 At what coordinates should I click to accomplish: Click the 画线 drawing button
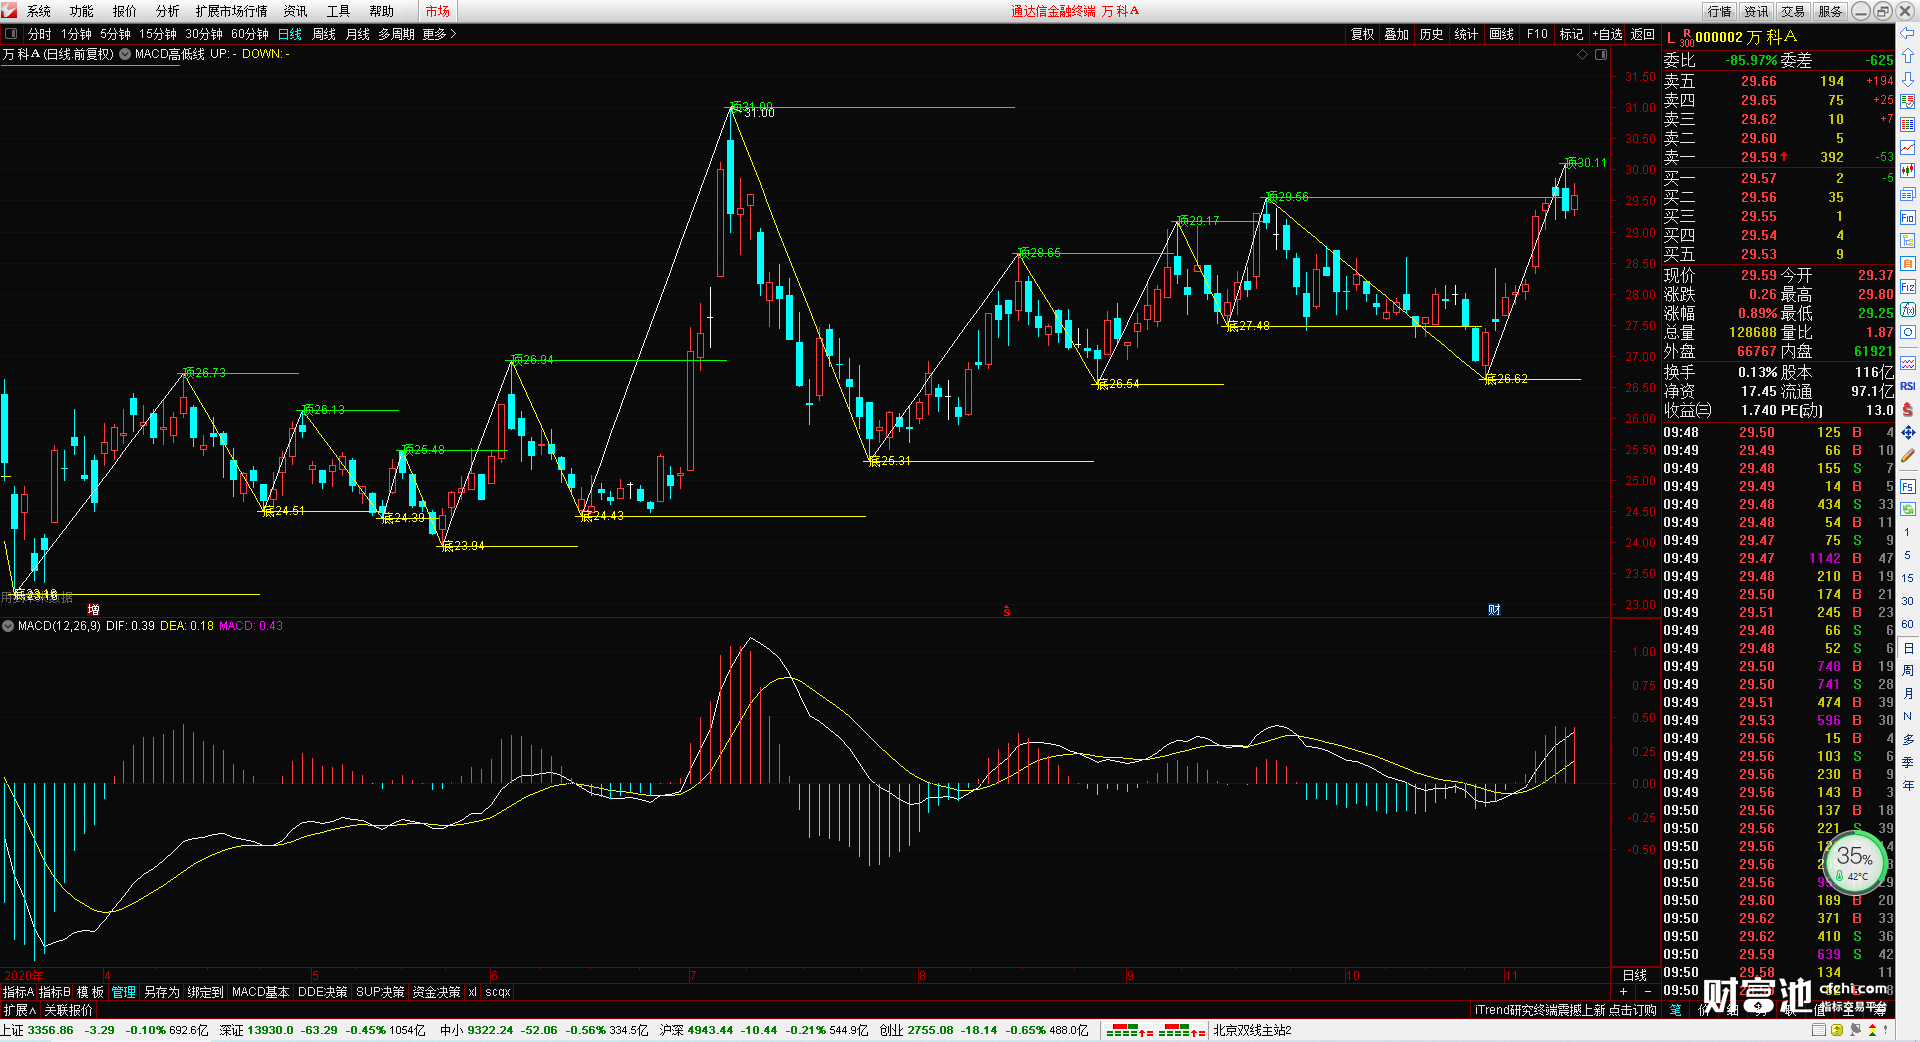(x=1501, y=34)
